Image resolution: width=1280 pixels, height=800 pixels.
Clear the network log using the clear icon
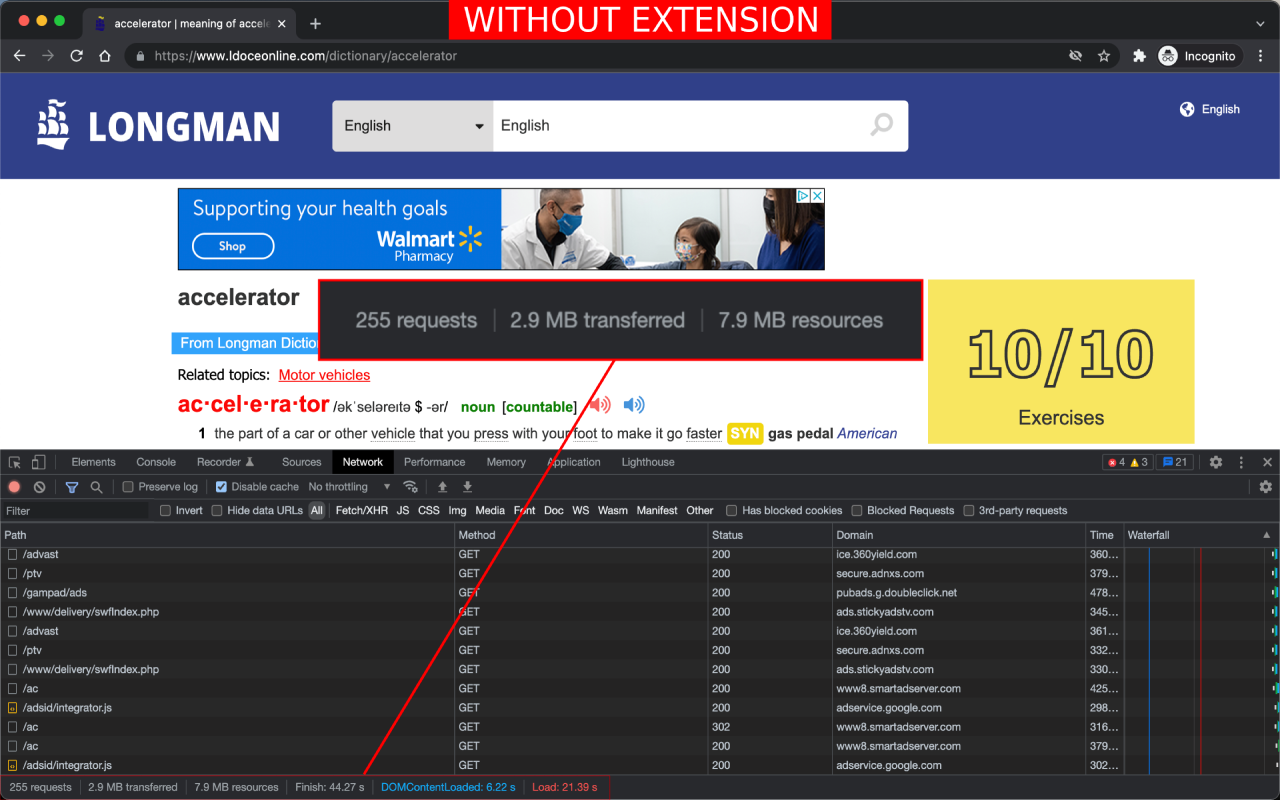(x=39, y=485)
